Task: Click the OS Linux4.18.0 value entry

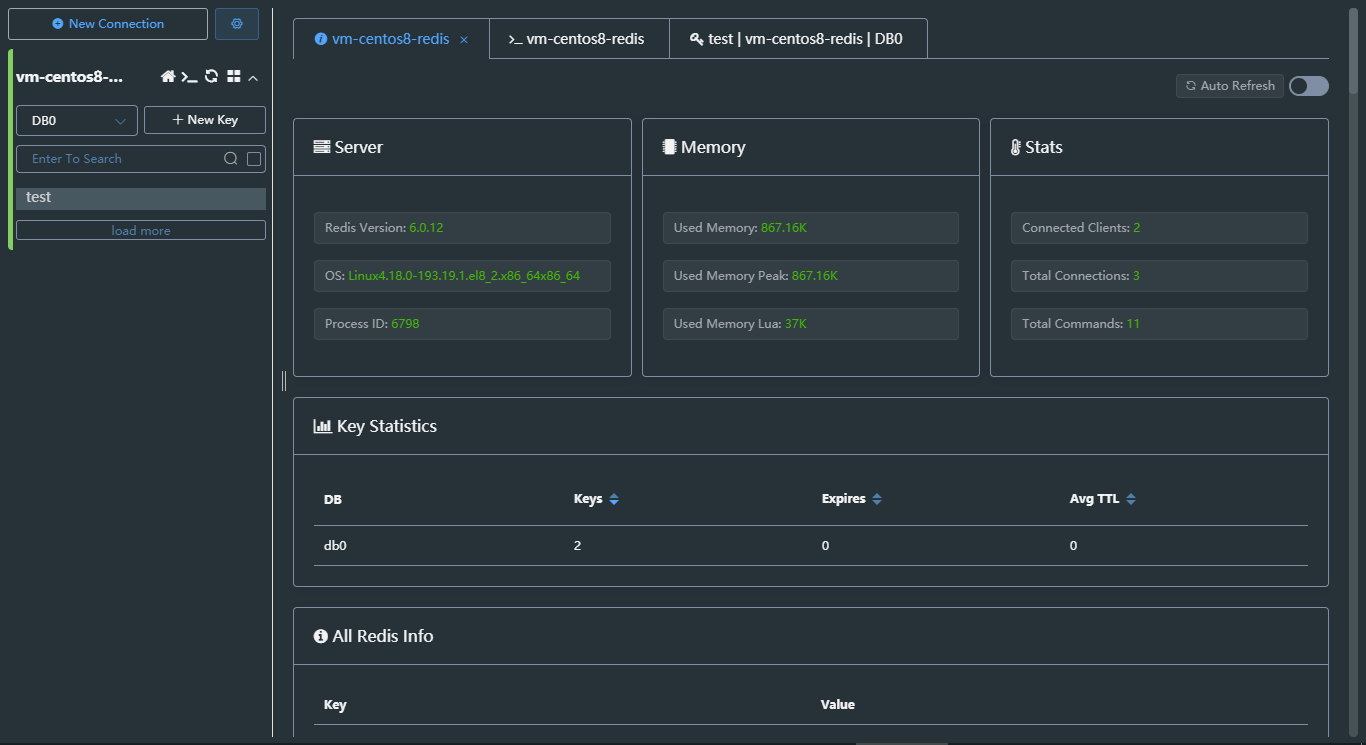Action: coord(462,276)
